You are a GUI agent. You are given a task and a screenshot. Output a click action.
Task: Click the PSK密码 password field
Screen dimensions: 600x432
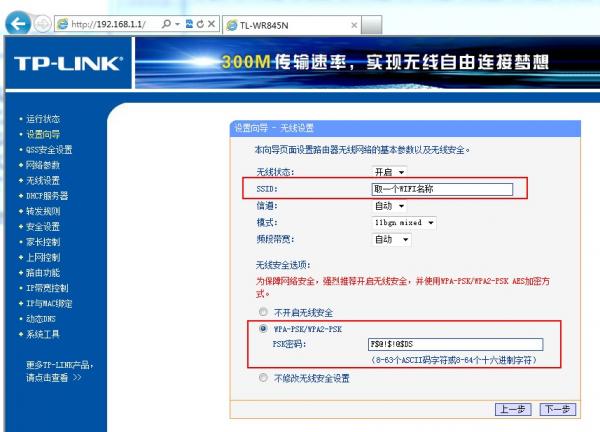pyautogui.click(x=455, y=344)
